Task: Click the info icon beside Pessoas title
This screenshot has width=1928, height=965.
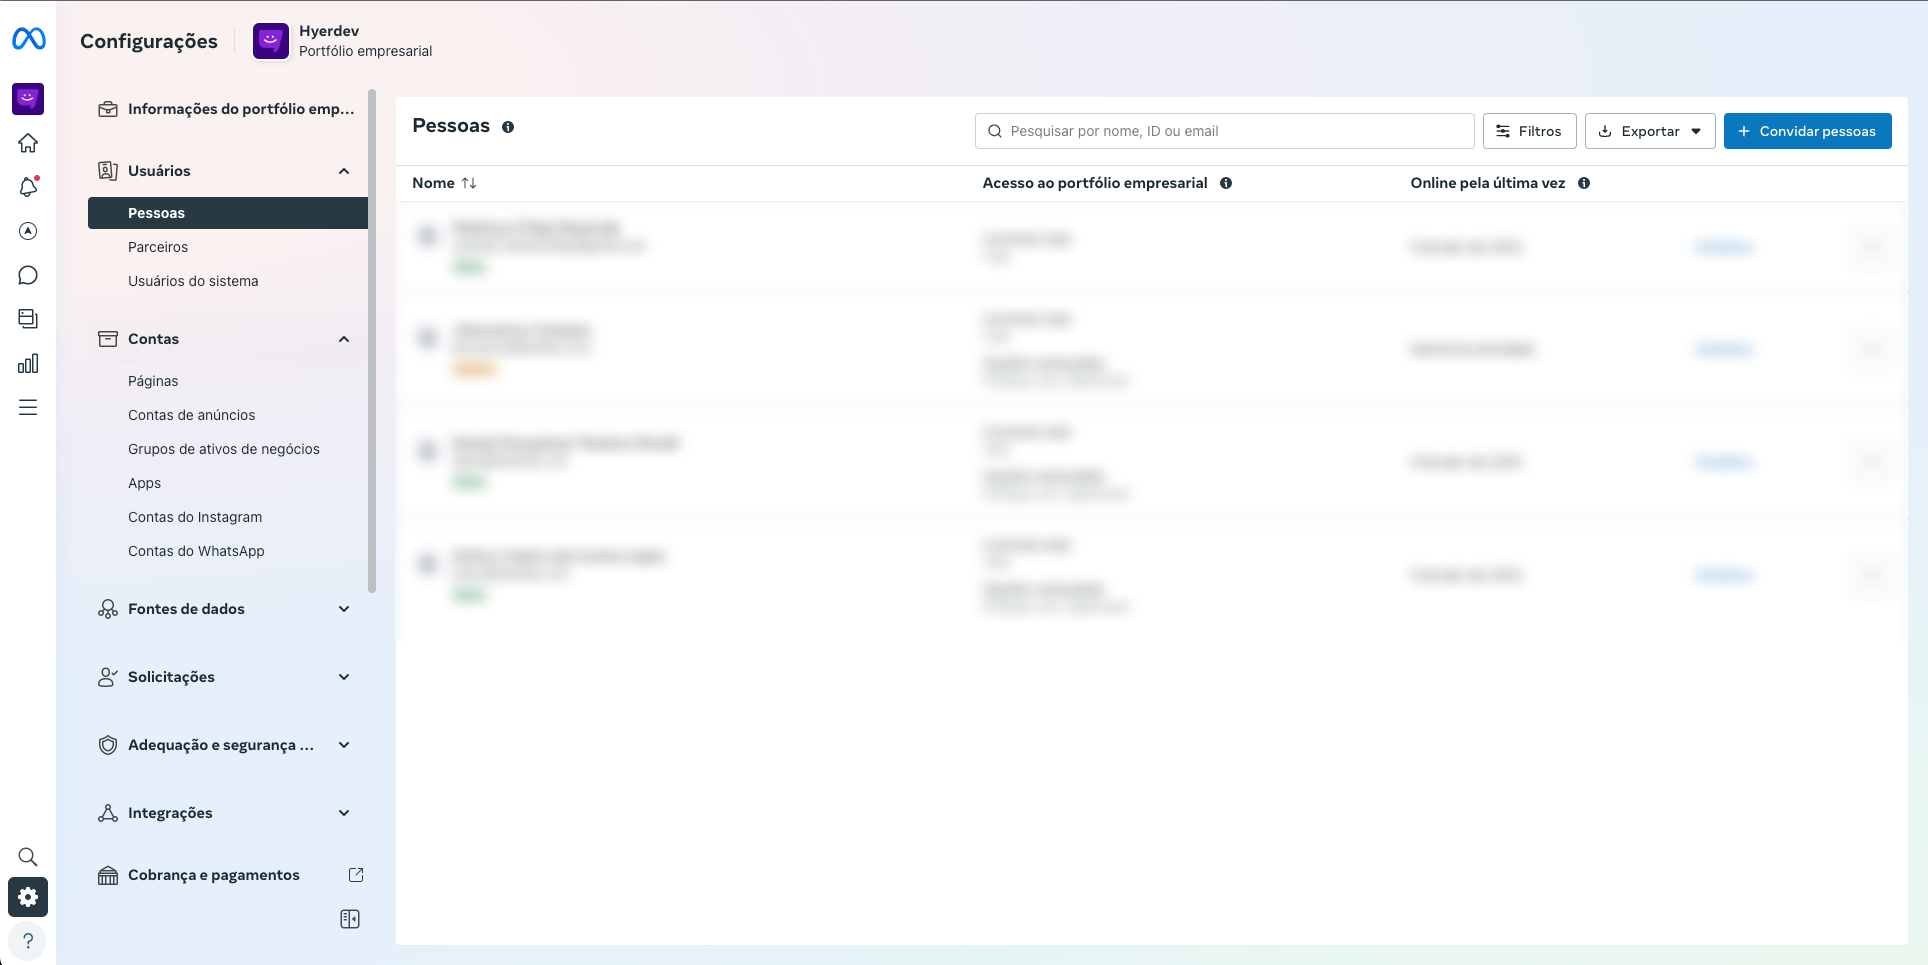Action: [508, 127]
